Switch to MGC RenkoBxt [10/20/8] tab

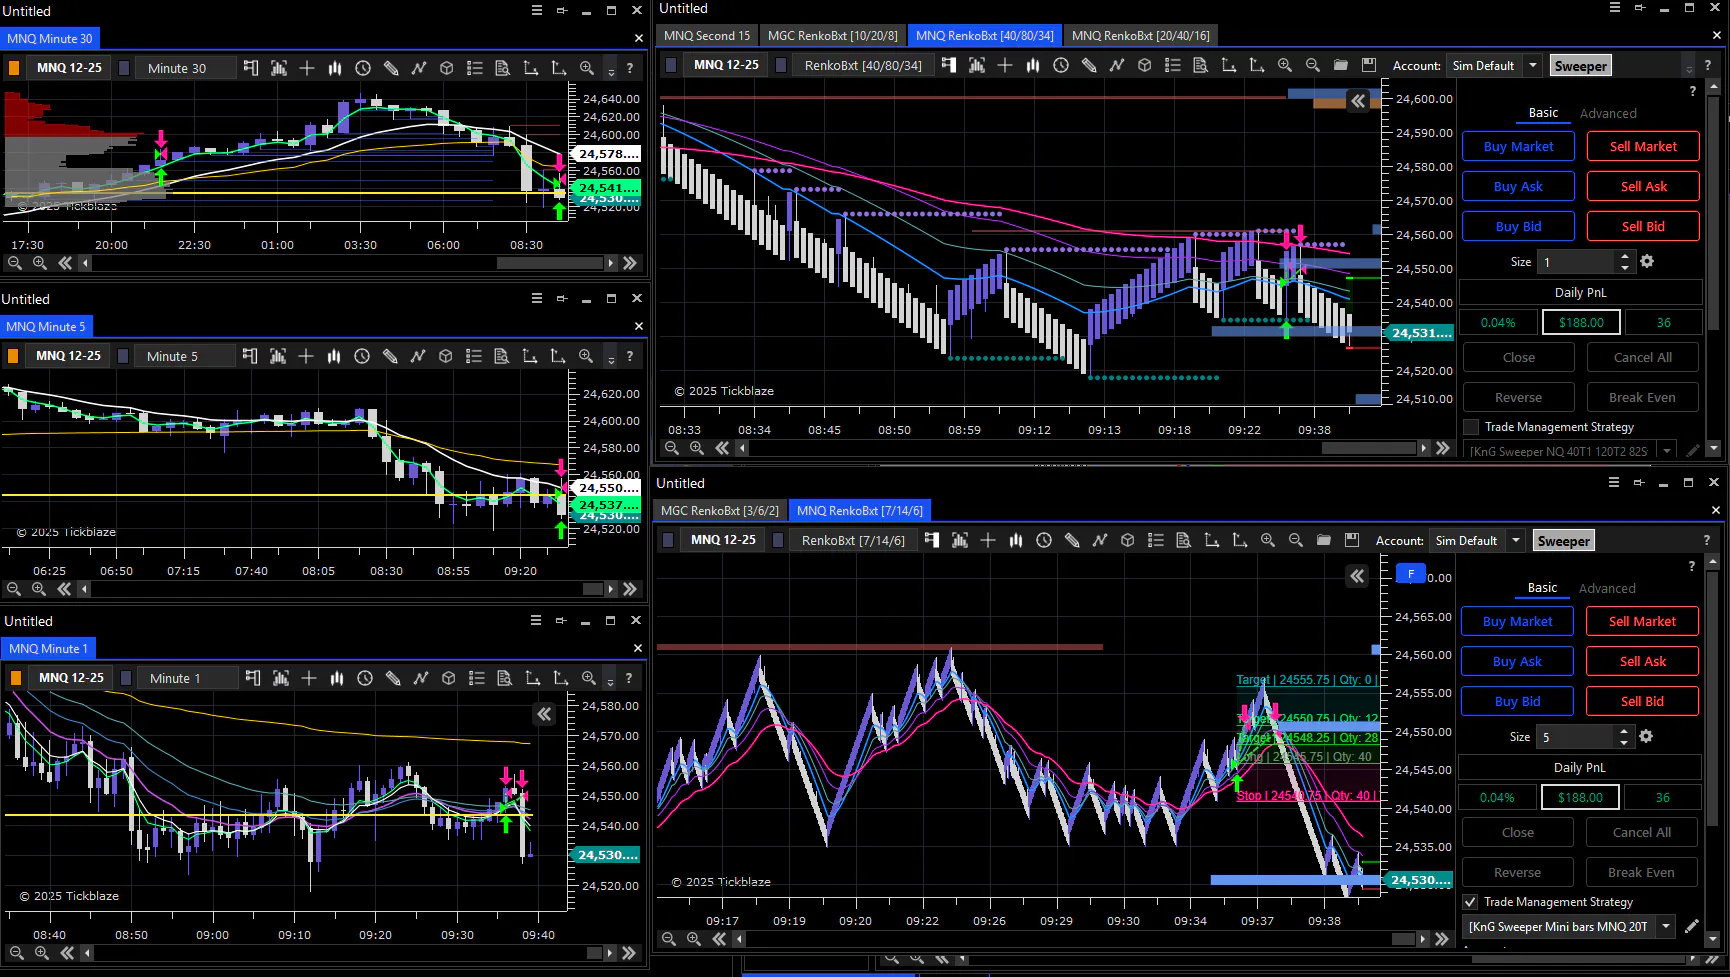coord(833,36)
